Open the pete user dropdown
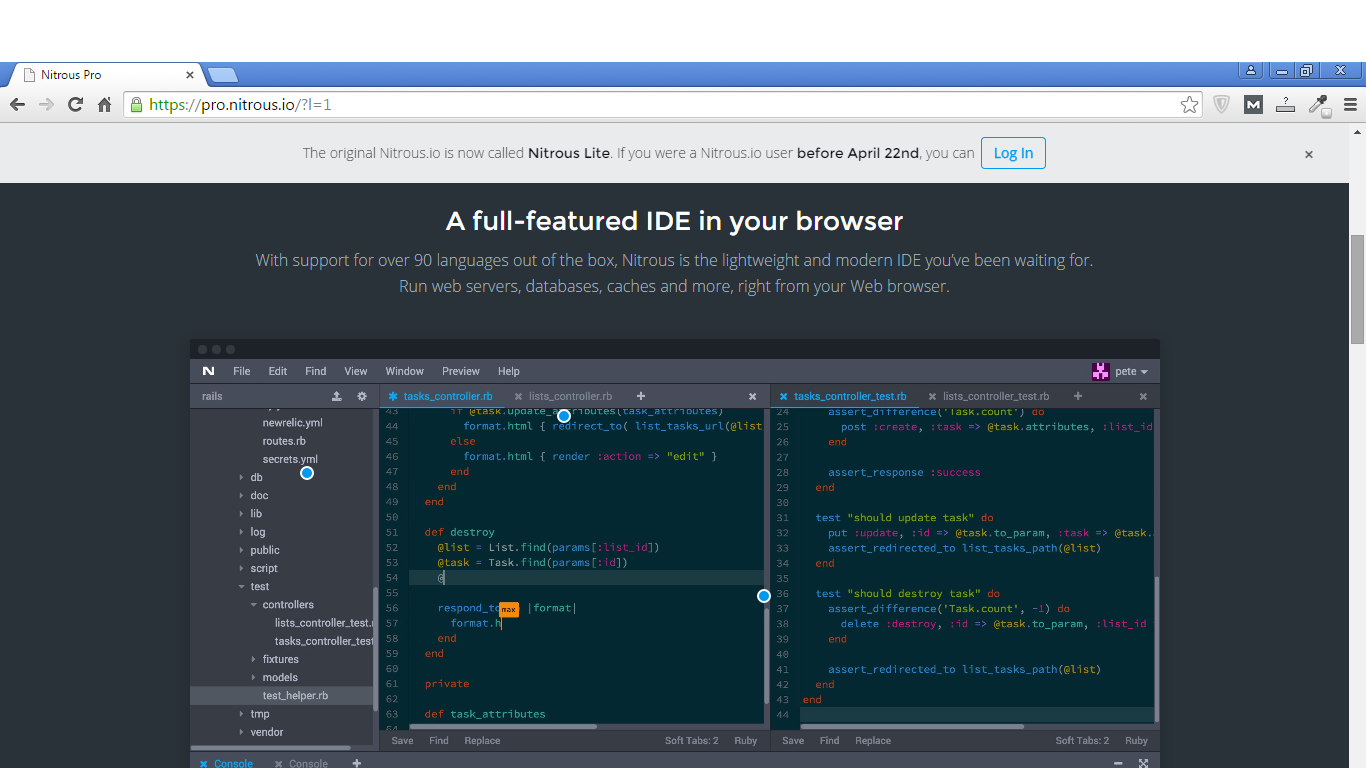This screenshot has width=1366, height=768. pyautogui.click(x=1131, y=371)
